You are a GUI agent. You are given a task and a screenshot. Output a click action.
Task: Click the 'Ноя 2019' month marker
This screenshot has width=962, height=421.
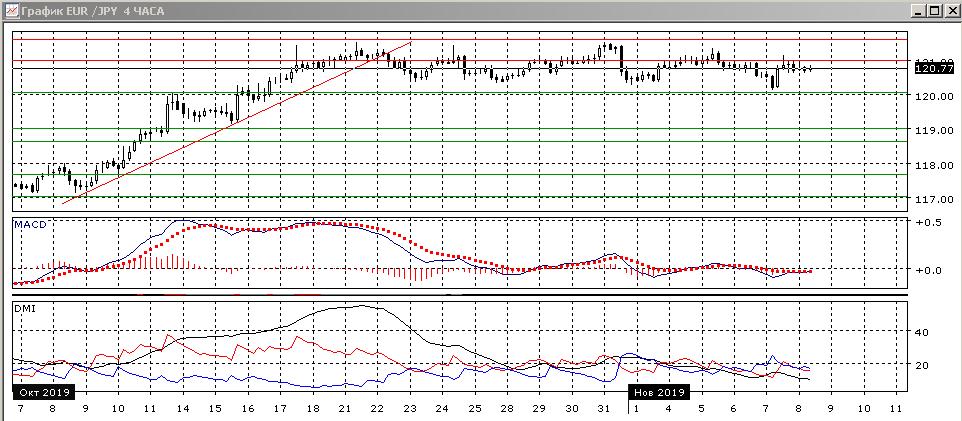pyautogui.click(x=658, y=393)
